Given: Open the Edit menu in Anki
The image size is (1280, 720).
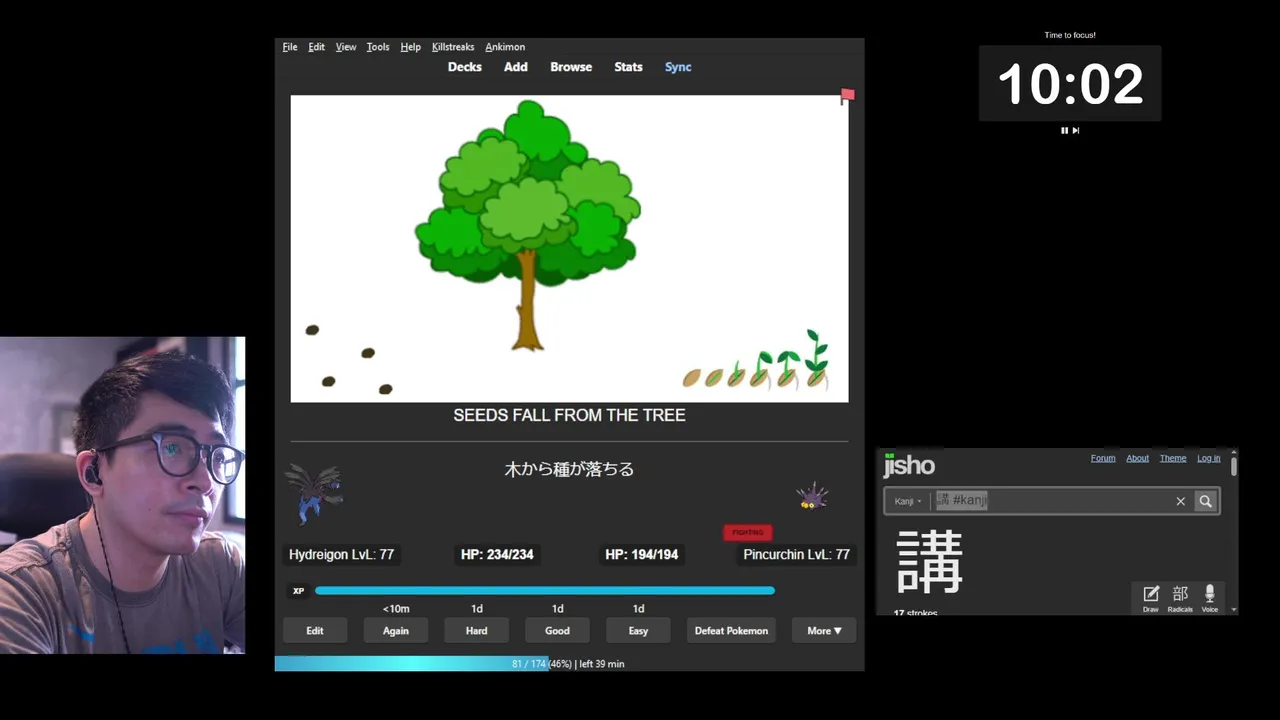Looking at the screenshot, I should [316, 47].
